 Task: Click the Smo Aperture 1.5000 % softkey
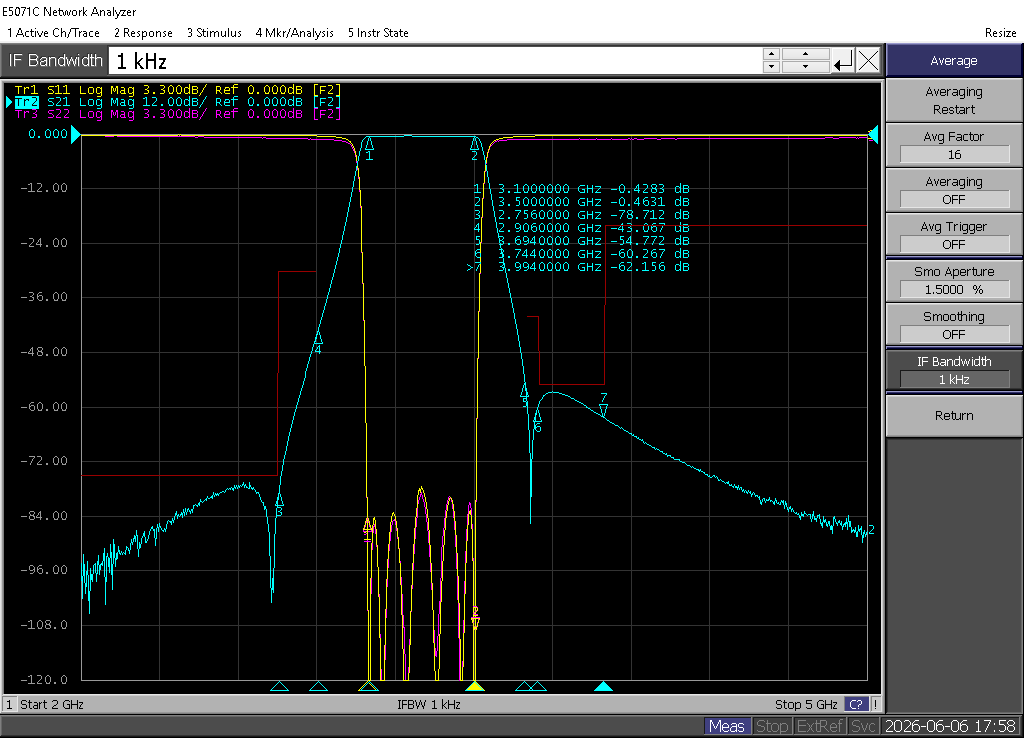pos(954,280)
